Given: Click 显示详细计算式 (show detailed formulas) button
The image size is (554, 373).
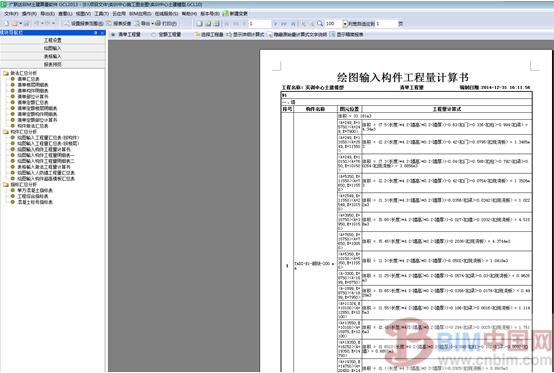Looking at the screenshot, I should 245,35.
